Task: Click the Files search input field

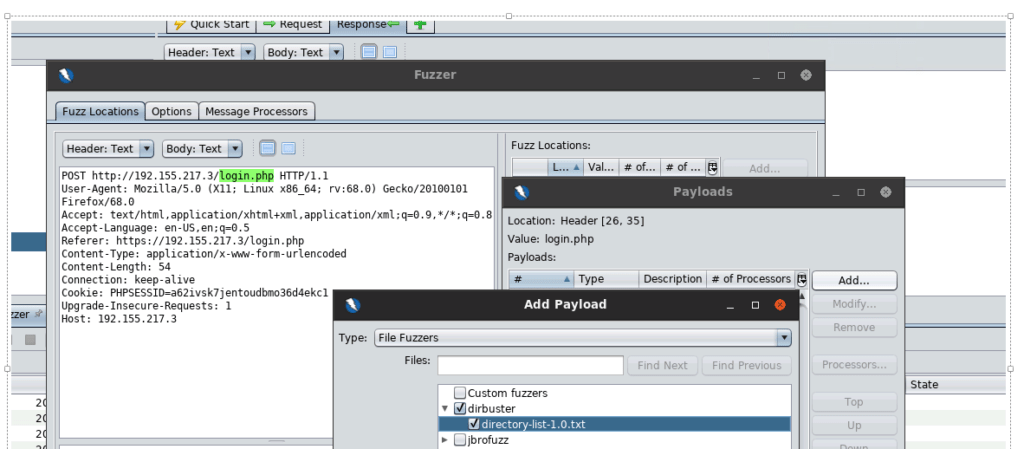Action: click(x=530, y=366)
